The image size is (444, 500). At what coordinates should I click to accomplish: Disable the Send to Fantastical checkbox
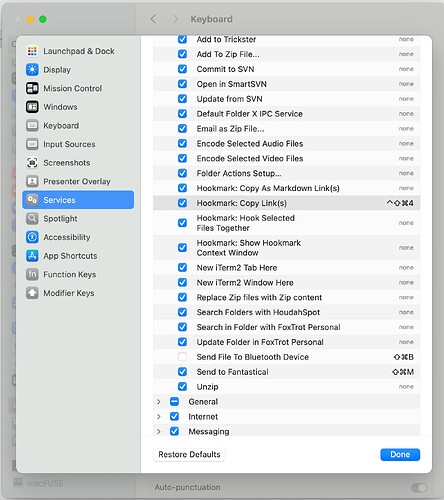[182, 372]
